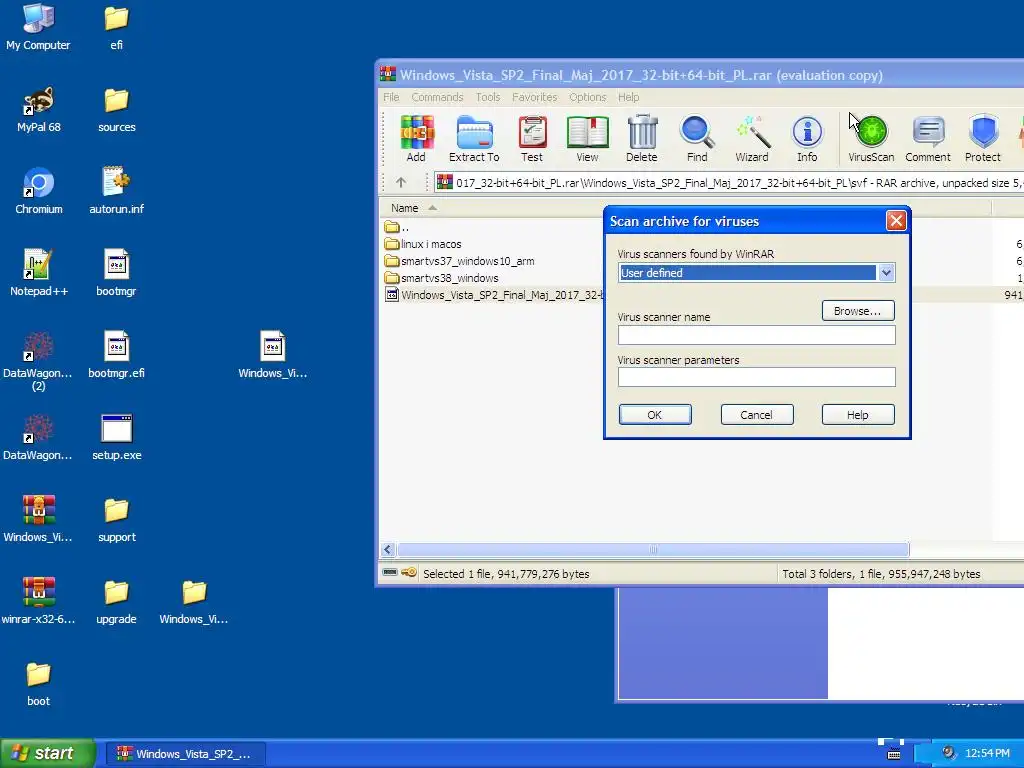
Task: Select the winrar-x32-6... installer icon
Action: [x=38, y=601]
